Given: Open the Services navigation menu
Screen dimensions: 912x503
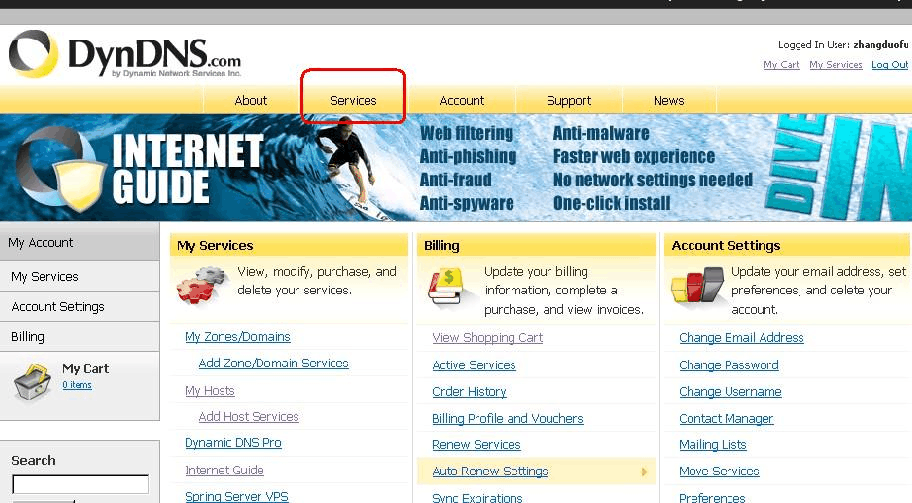Looking at the screenshot, I should (x=353, y=101).
